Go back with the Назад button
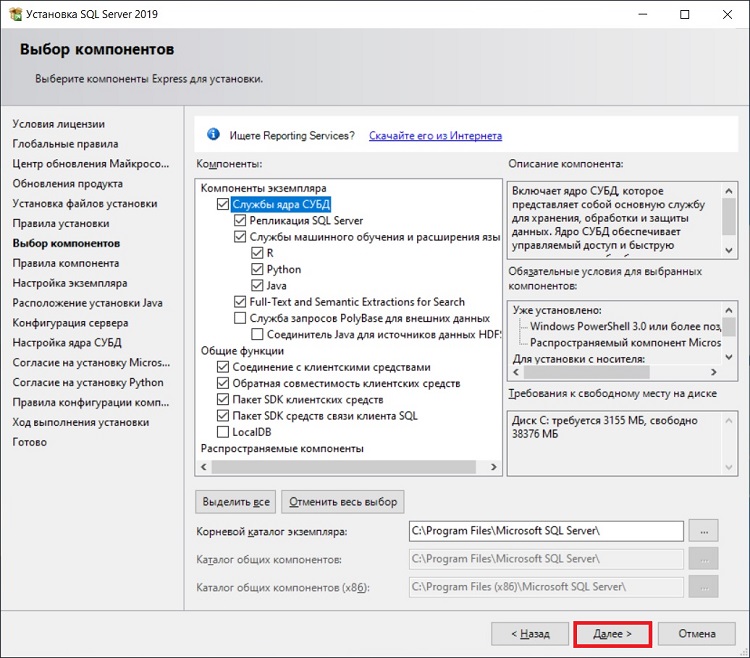 [x=530, y=634]
